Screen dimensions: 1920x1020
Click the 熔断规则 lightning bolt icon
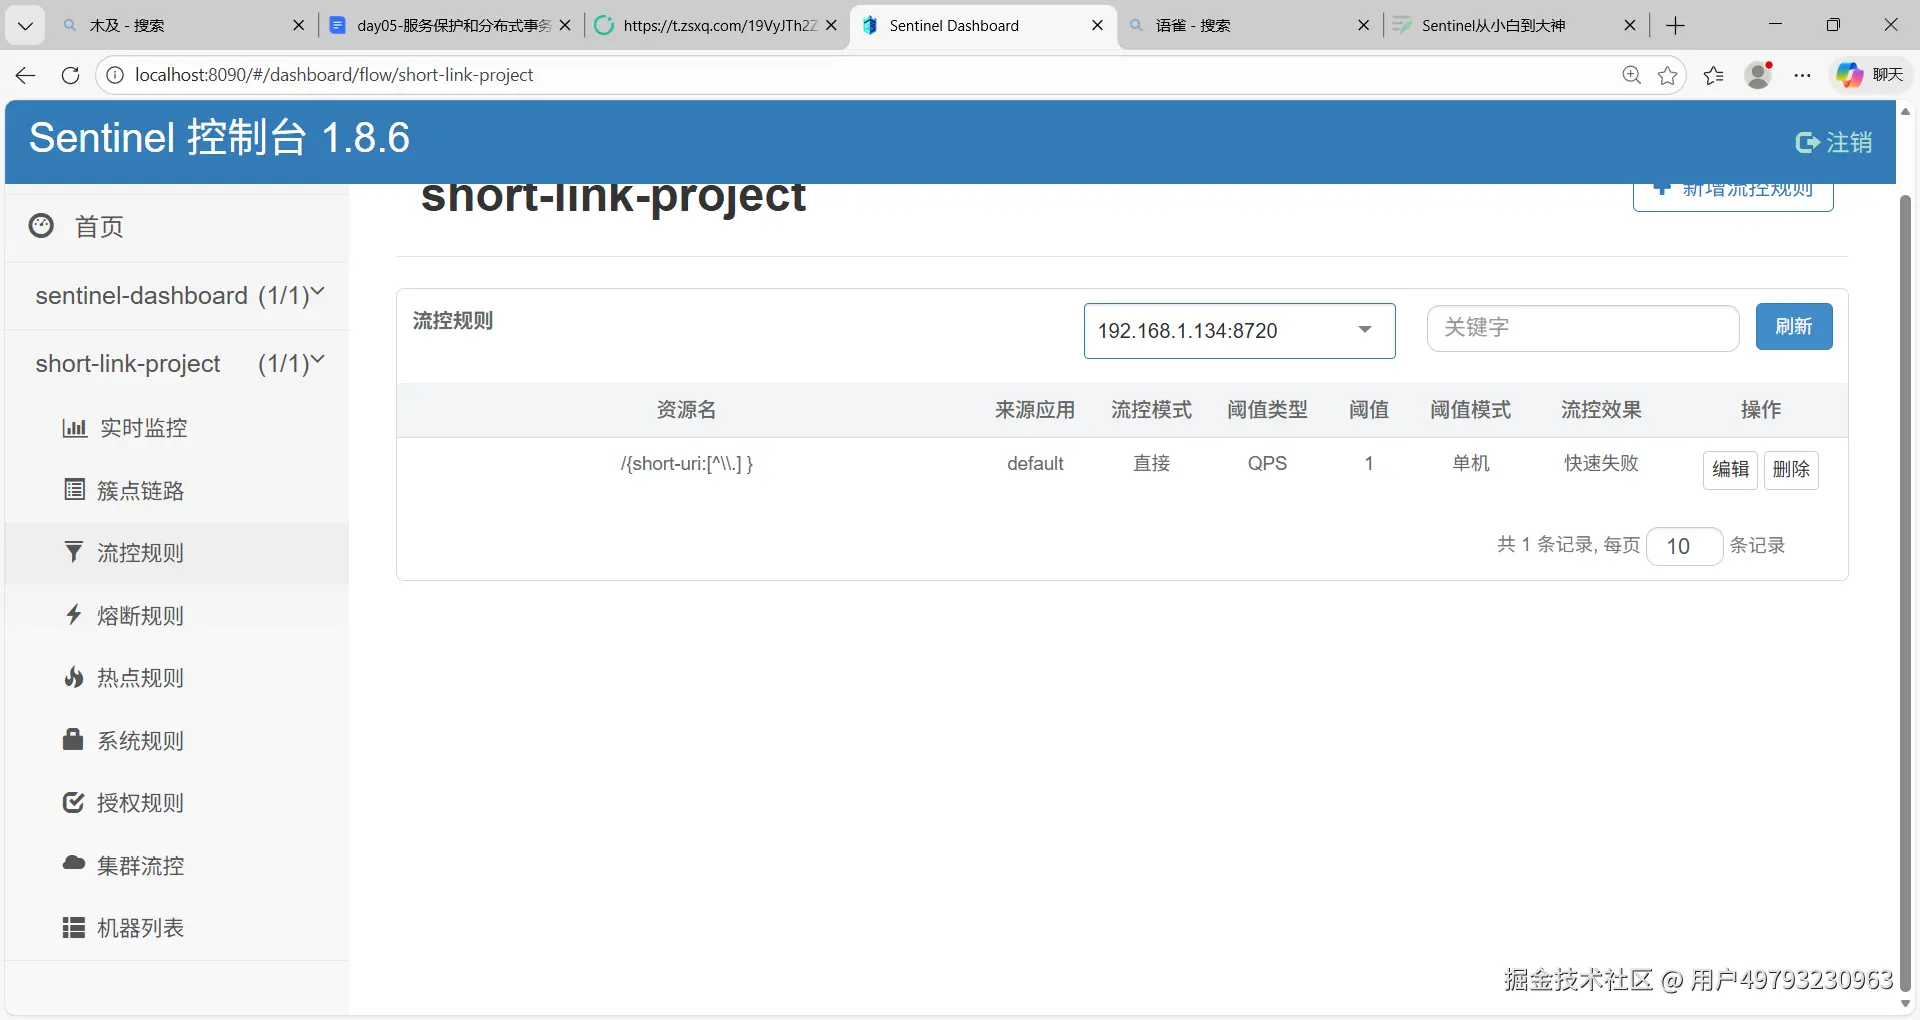(x=74, y=615)
